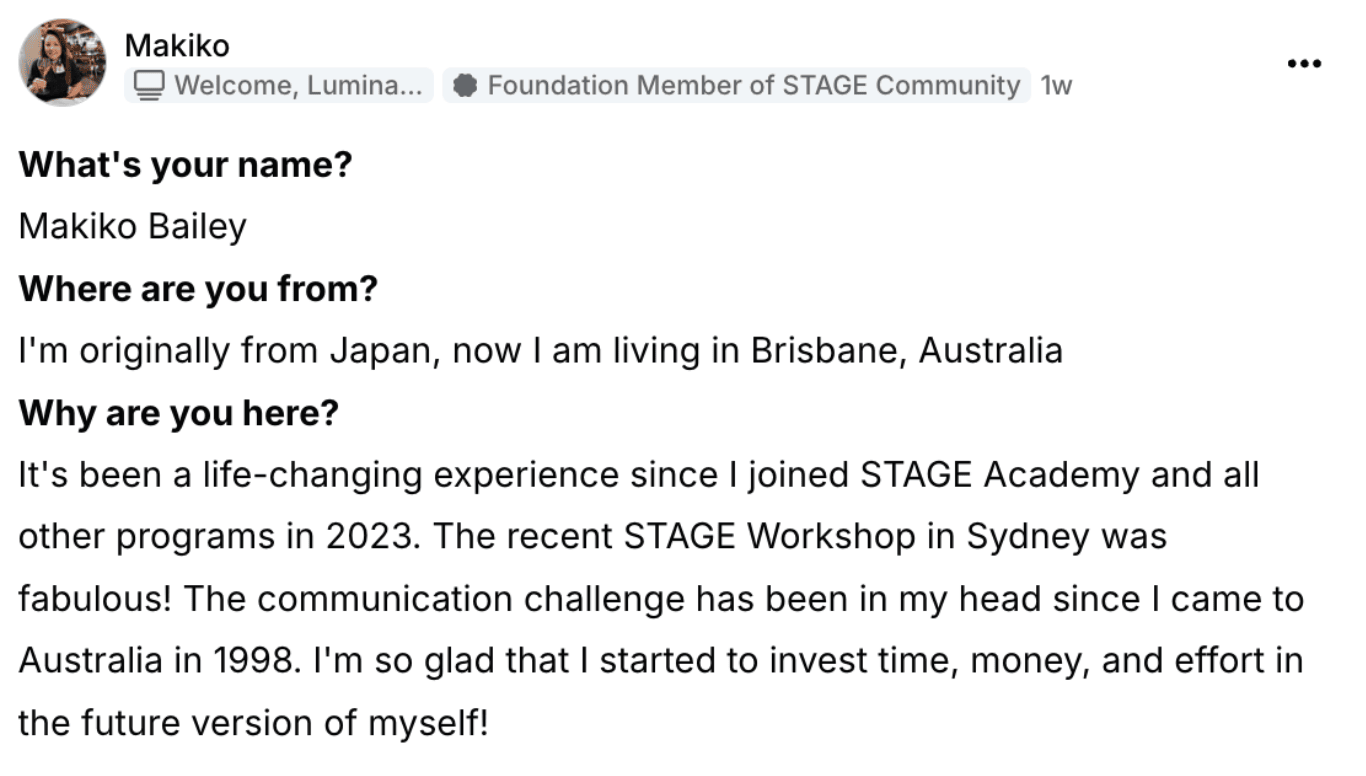Click the closing line "the future version of myself!"
This screenshot has height=776, width=1366.
pos(254,723)
